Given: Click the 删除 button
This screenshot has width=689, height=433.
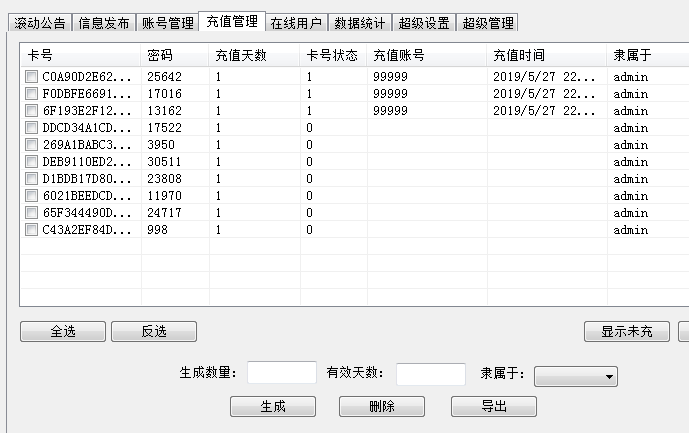Looking at the screenshot, I should point(382,407).
